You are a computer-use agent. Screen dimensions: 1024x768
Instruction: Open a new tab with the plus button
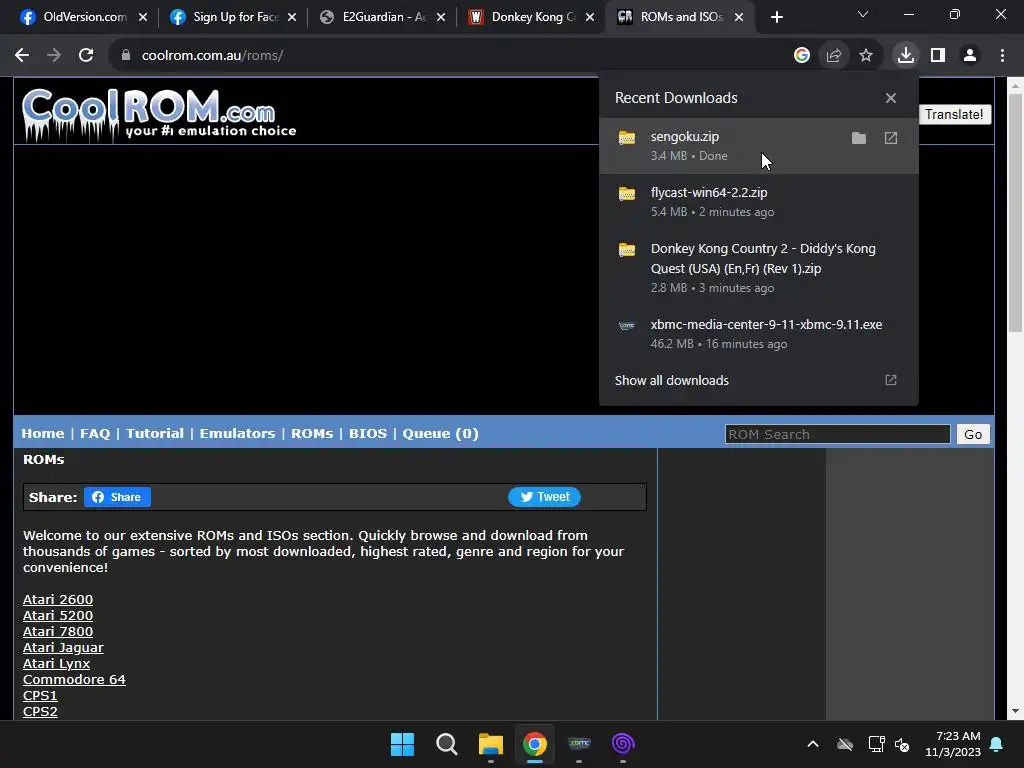776,17
